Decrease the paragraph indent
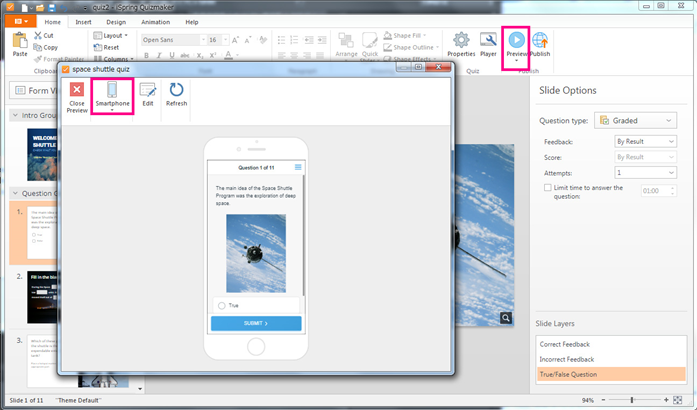This screenshot has width=697, height=410. [x=308, y=40]
